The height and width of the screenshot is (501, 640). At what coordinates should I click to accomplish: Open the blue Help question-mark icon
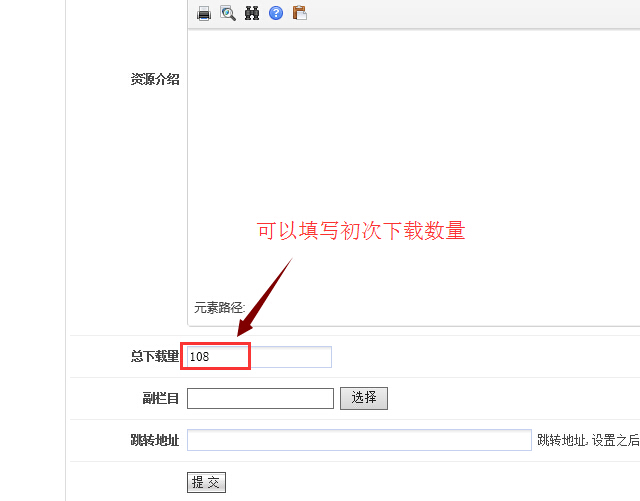[276, 13]
